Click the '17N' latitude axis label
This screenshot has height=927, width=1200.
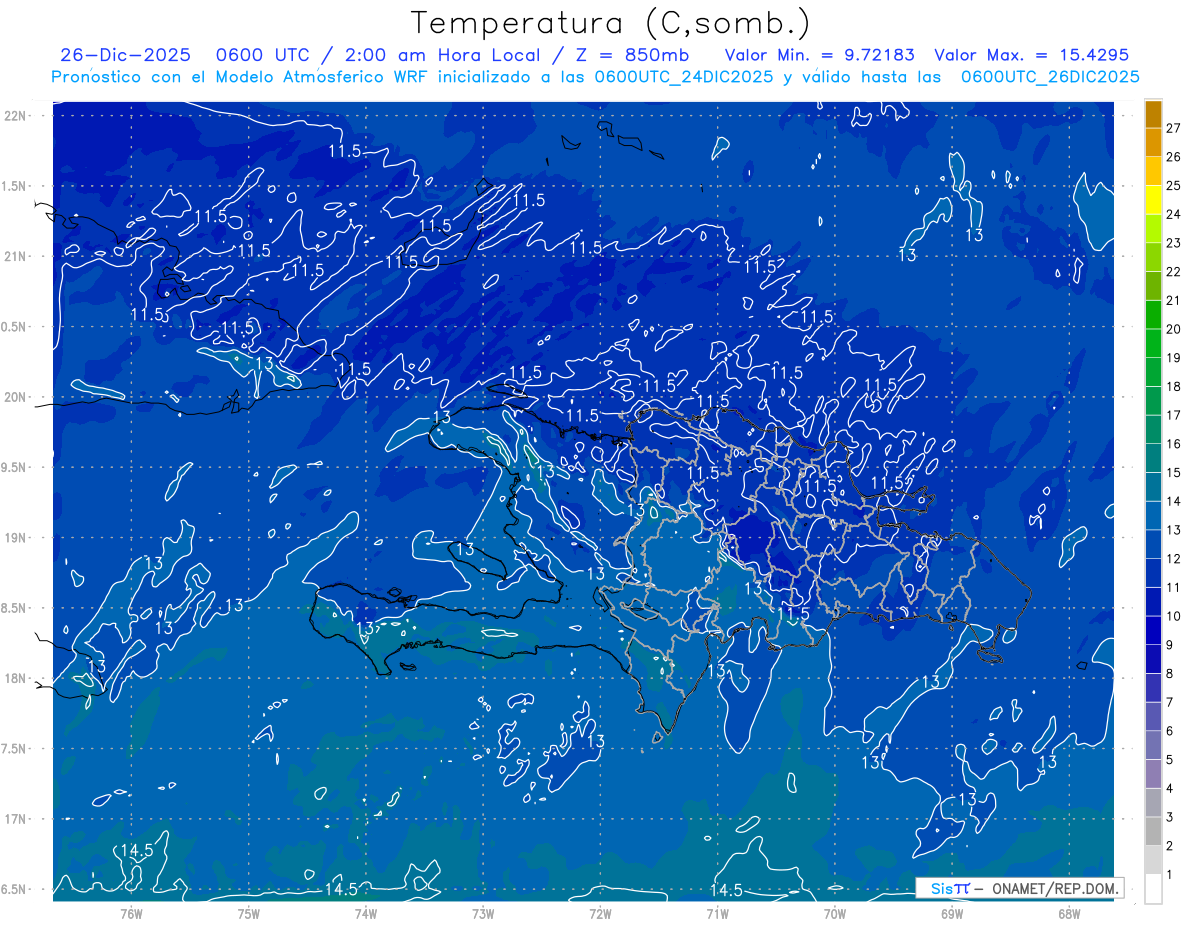[x=16, y=819]
